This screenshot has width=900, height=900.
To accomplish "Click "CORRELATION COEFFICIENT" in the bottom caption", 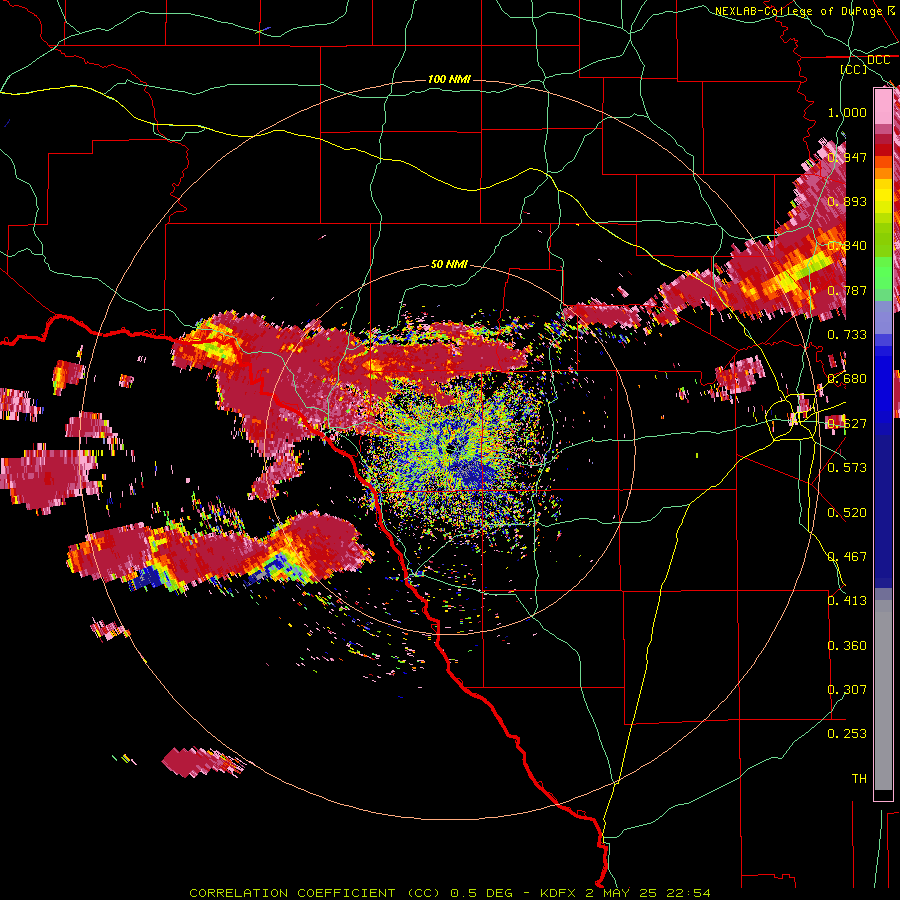I will pos(292,893).
